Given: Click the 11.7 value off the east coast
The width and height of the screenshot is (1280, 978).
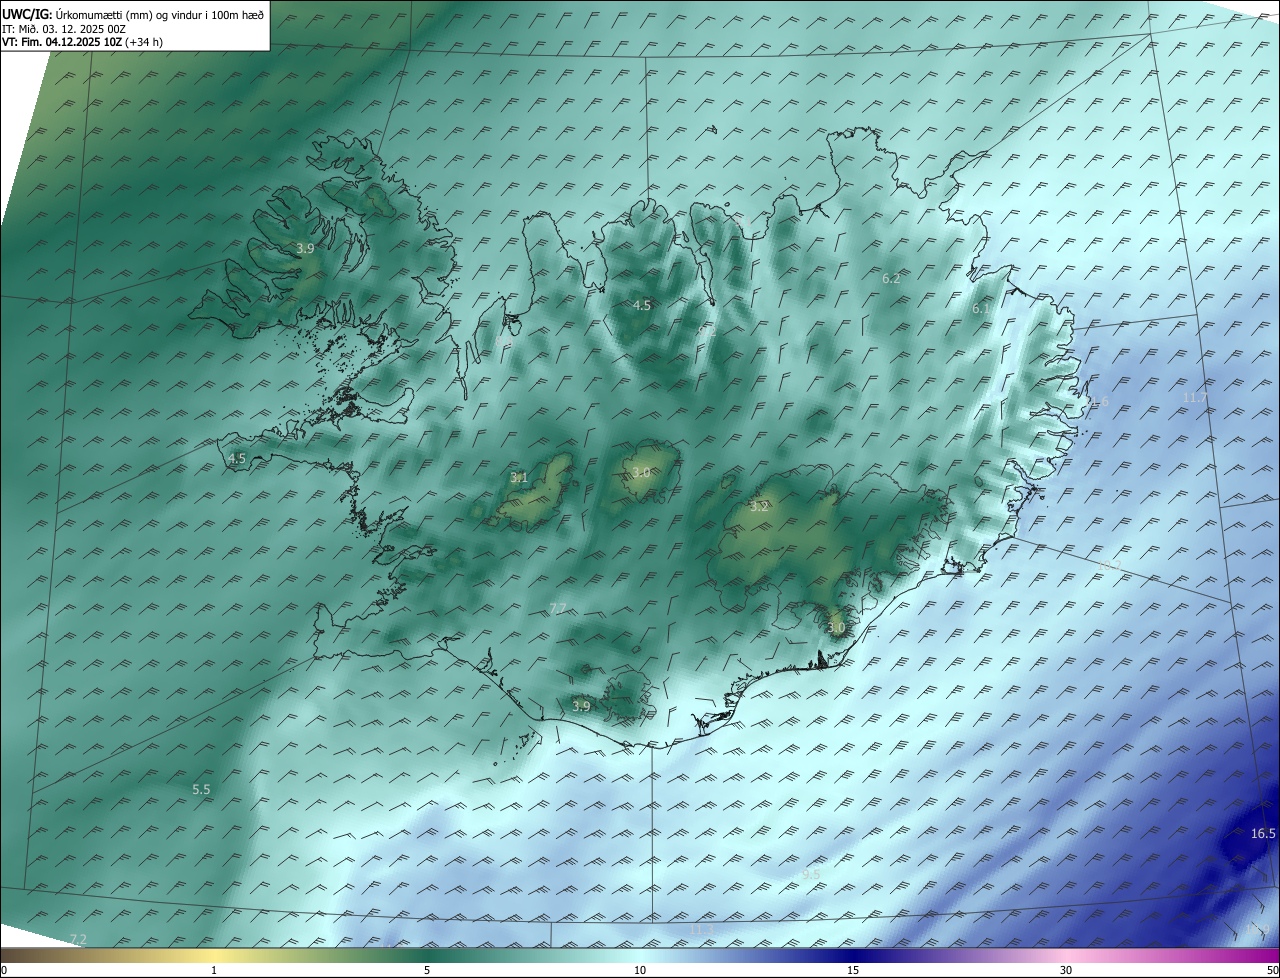Looking at the screenshot, I should 1195,398.
